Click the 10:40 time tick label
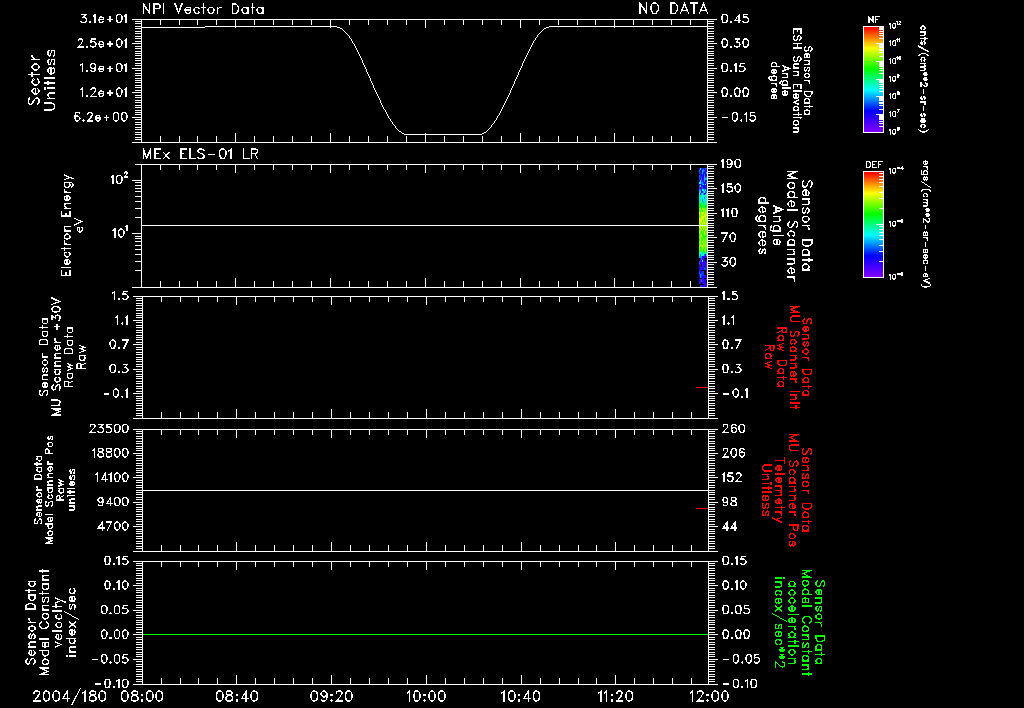The image size is (1024, 708). click(520, 696)
